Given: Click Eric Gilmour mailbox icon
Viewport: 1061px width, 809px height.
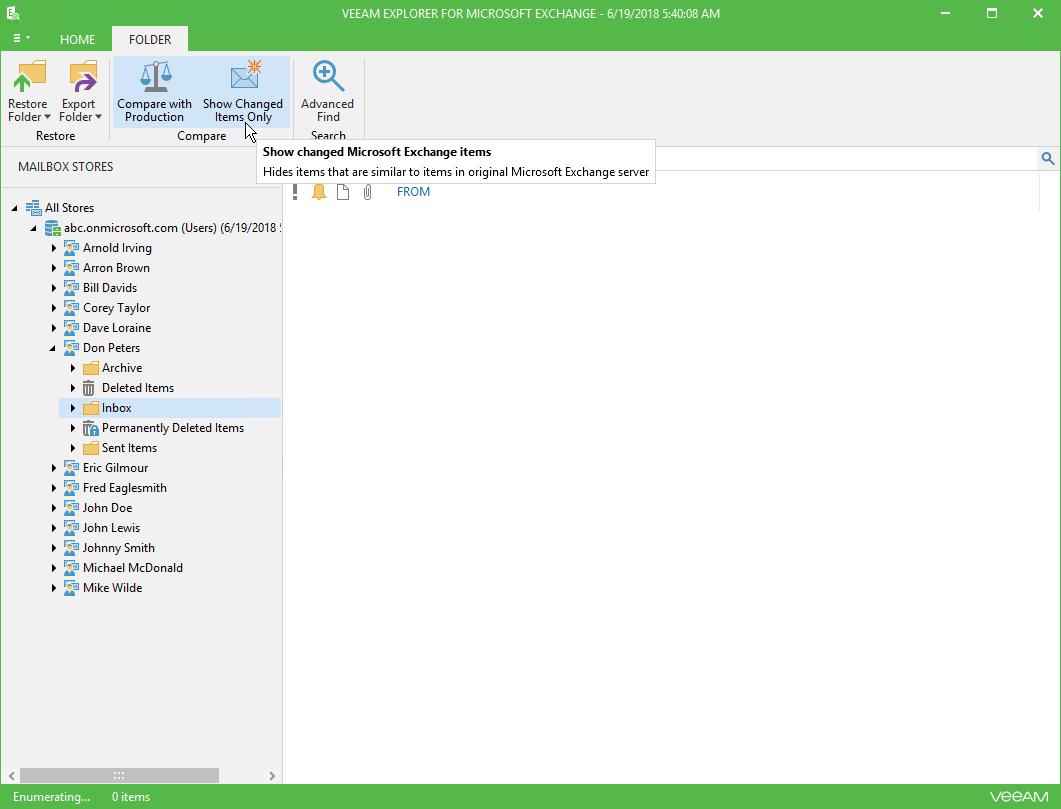Looking at the screenshot, I should coord(71,467).
